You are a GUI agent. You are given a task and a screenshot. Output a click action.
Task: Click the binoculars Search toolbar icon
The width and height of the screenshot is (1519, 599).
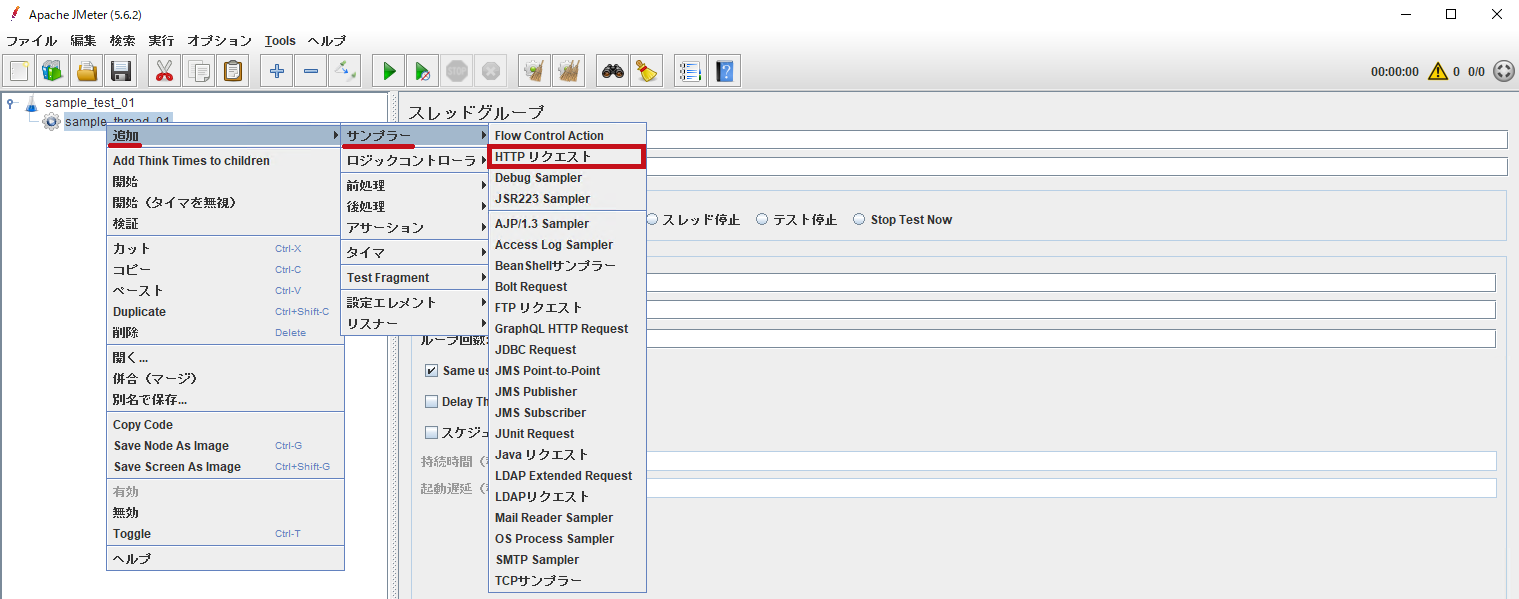613,71
